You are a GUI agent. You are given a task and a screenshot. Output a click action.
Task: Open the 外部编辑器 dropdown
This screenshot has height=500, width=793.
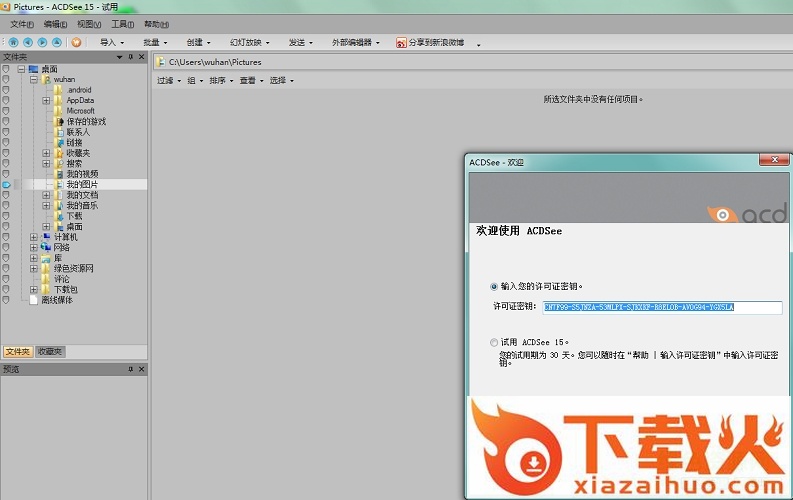356,42
